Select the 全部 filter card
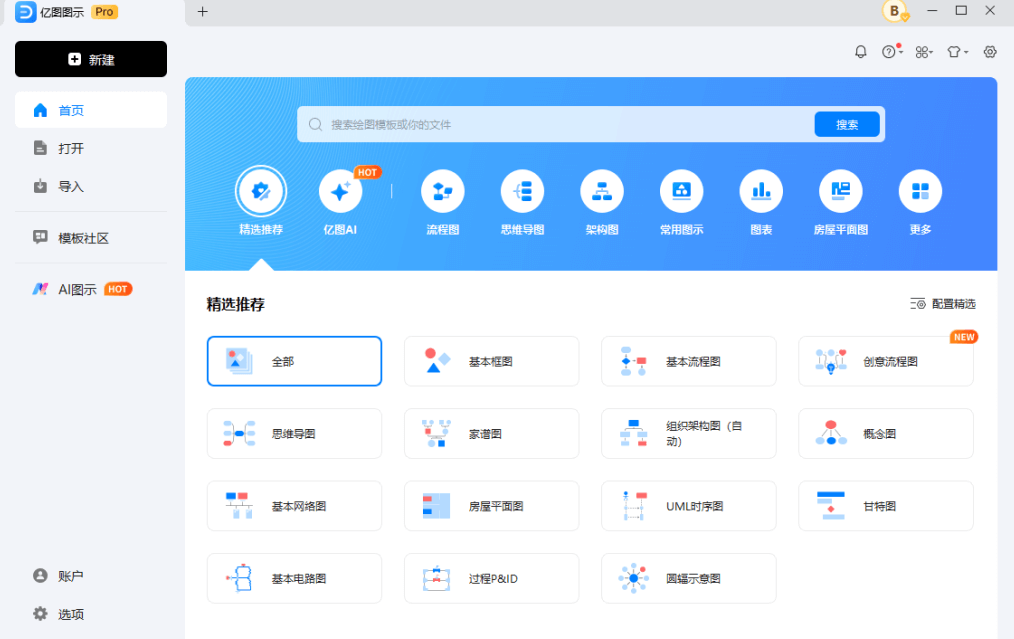Screen dimensions: 1014x639 (x=294, y=361)
